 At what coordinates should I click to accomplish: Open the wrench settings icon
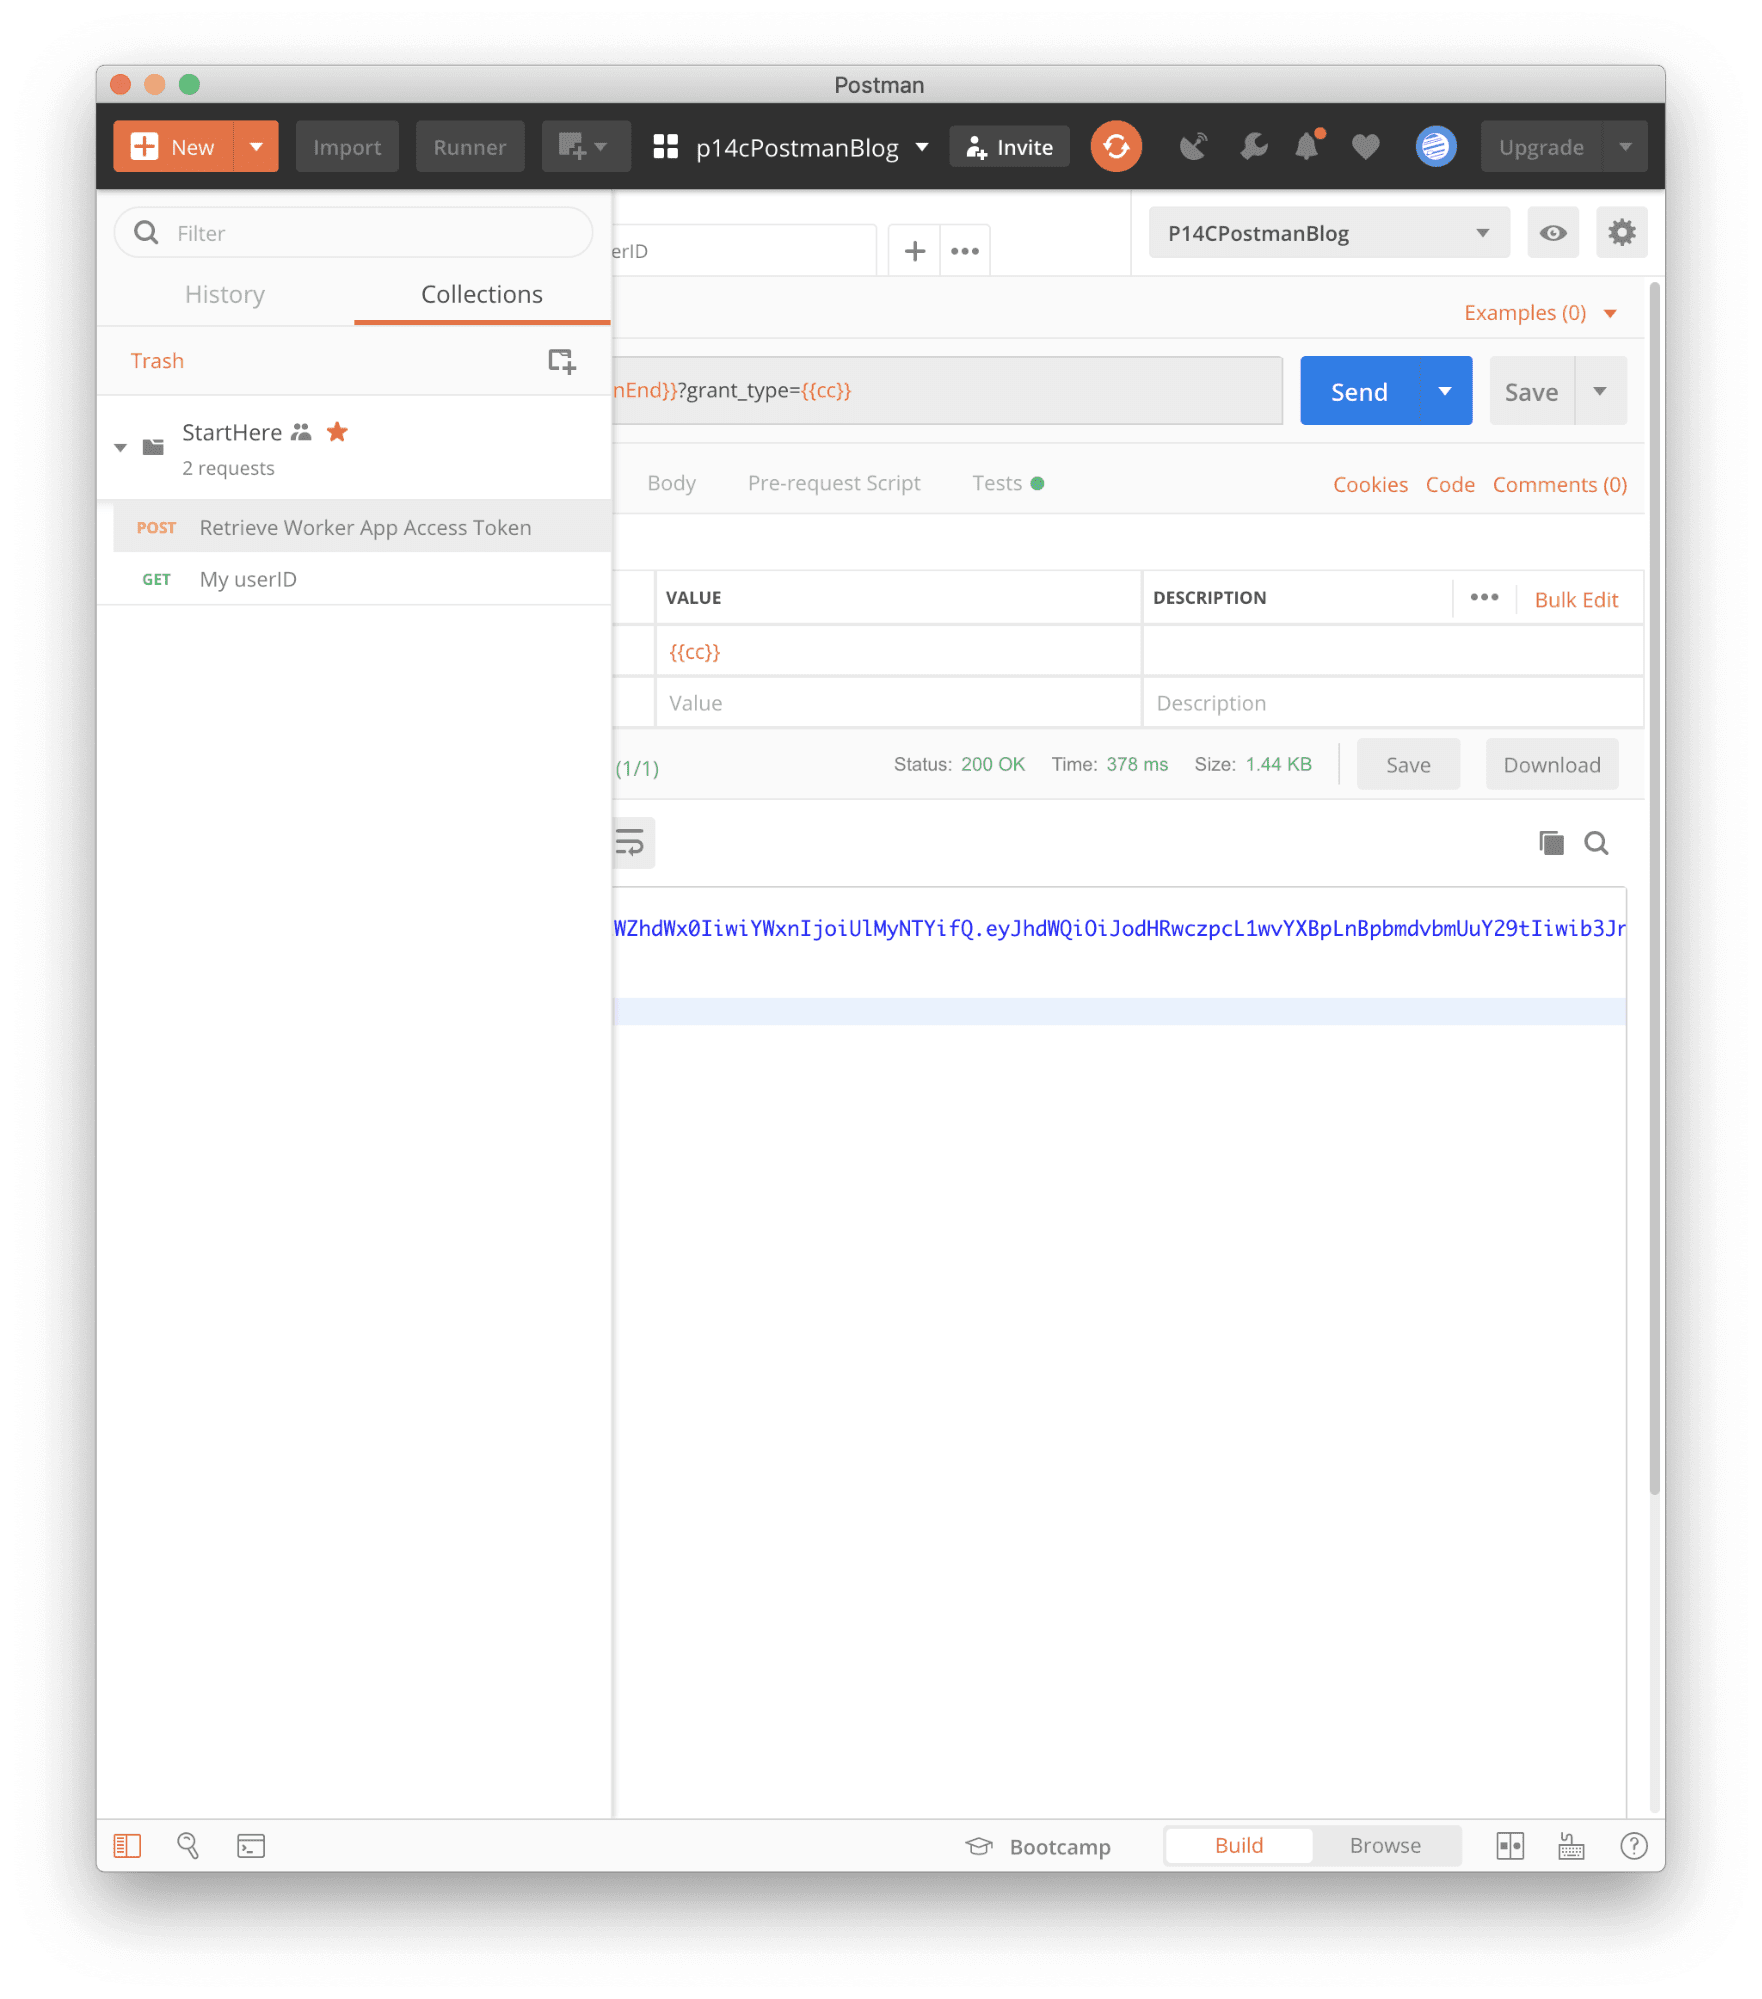coord(1253,147)
